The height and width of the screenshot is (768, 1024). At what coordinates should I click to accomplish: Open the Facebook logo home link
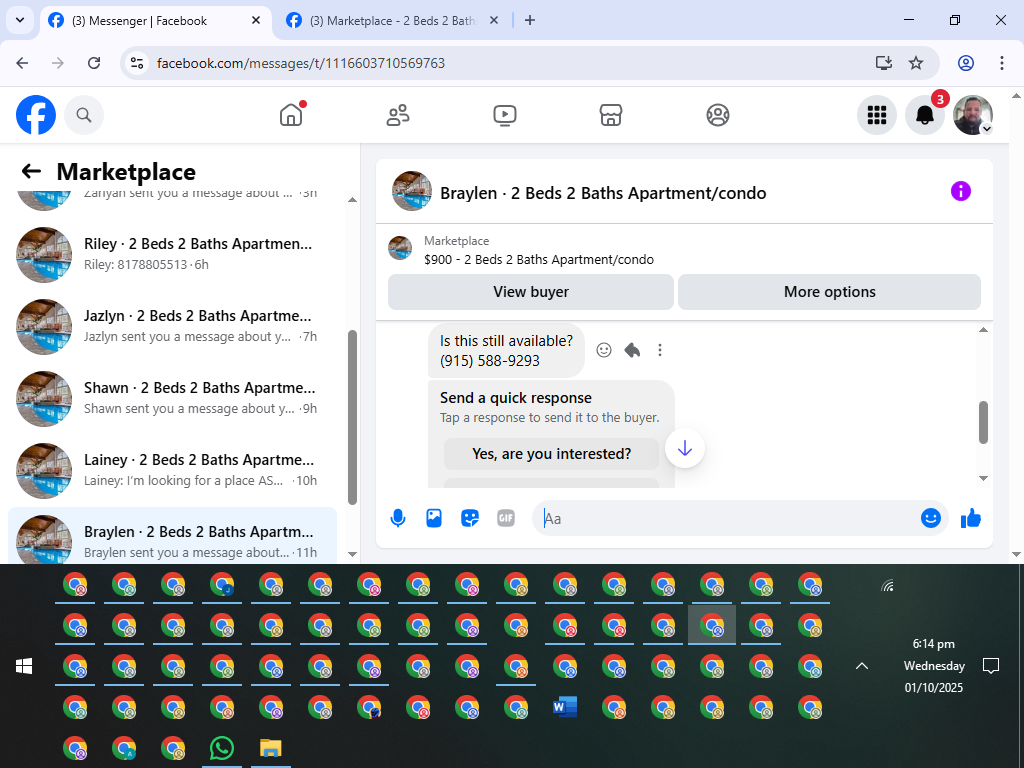point(36,115)
